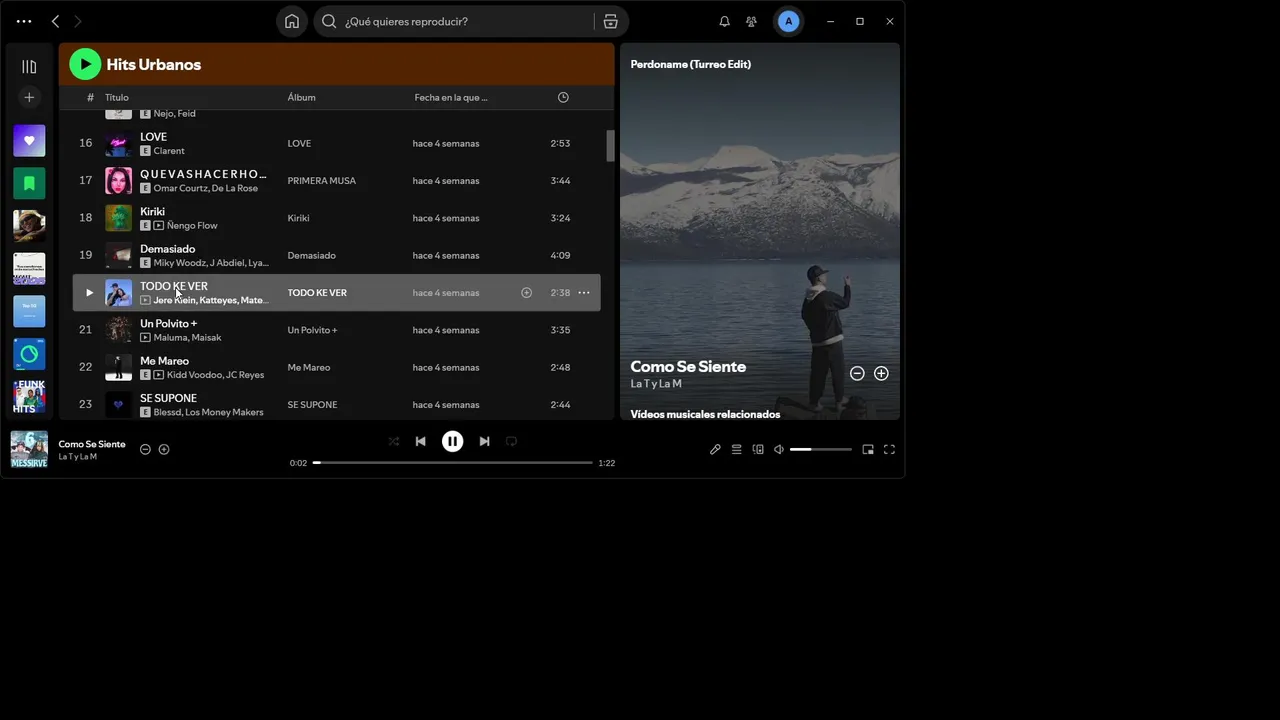
Task: Open more options for TODO KE VER
Action: [584, 293]
